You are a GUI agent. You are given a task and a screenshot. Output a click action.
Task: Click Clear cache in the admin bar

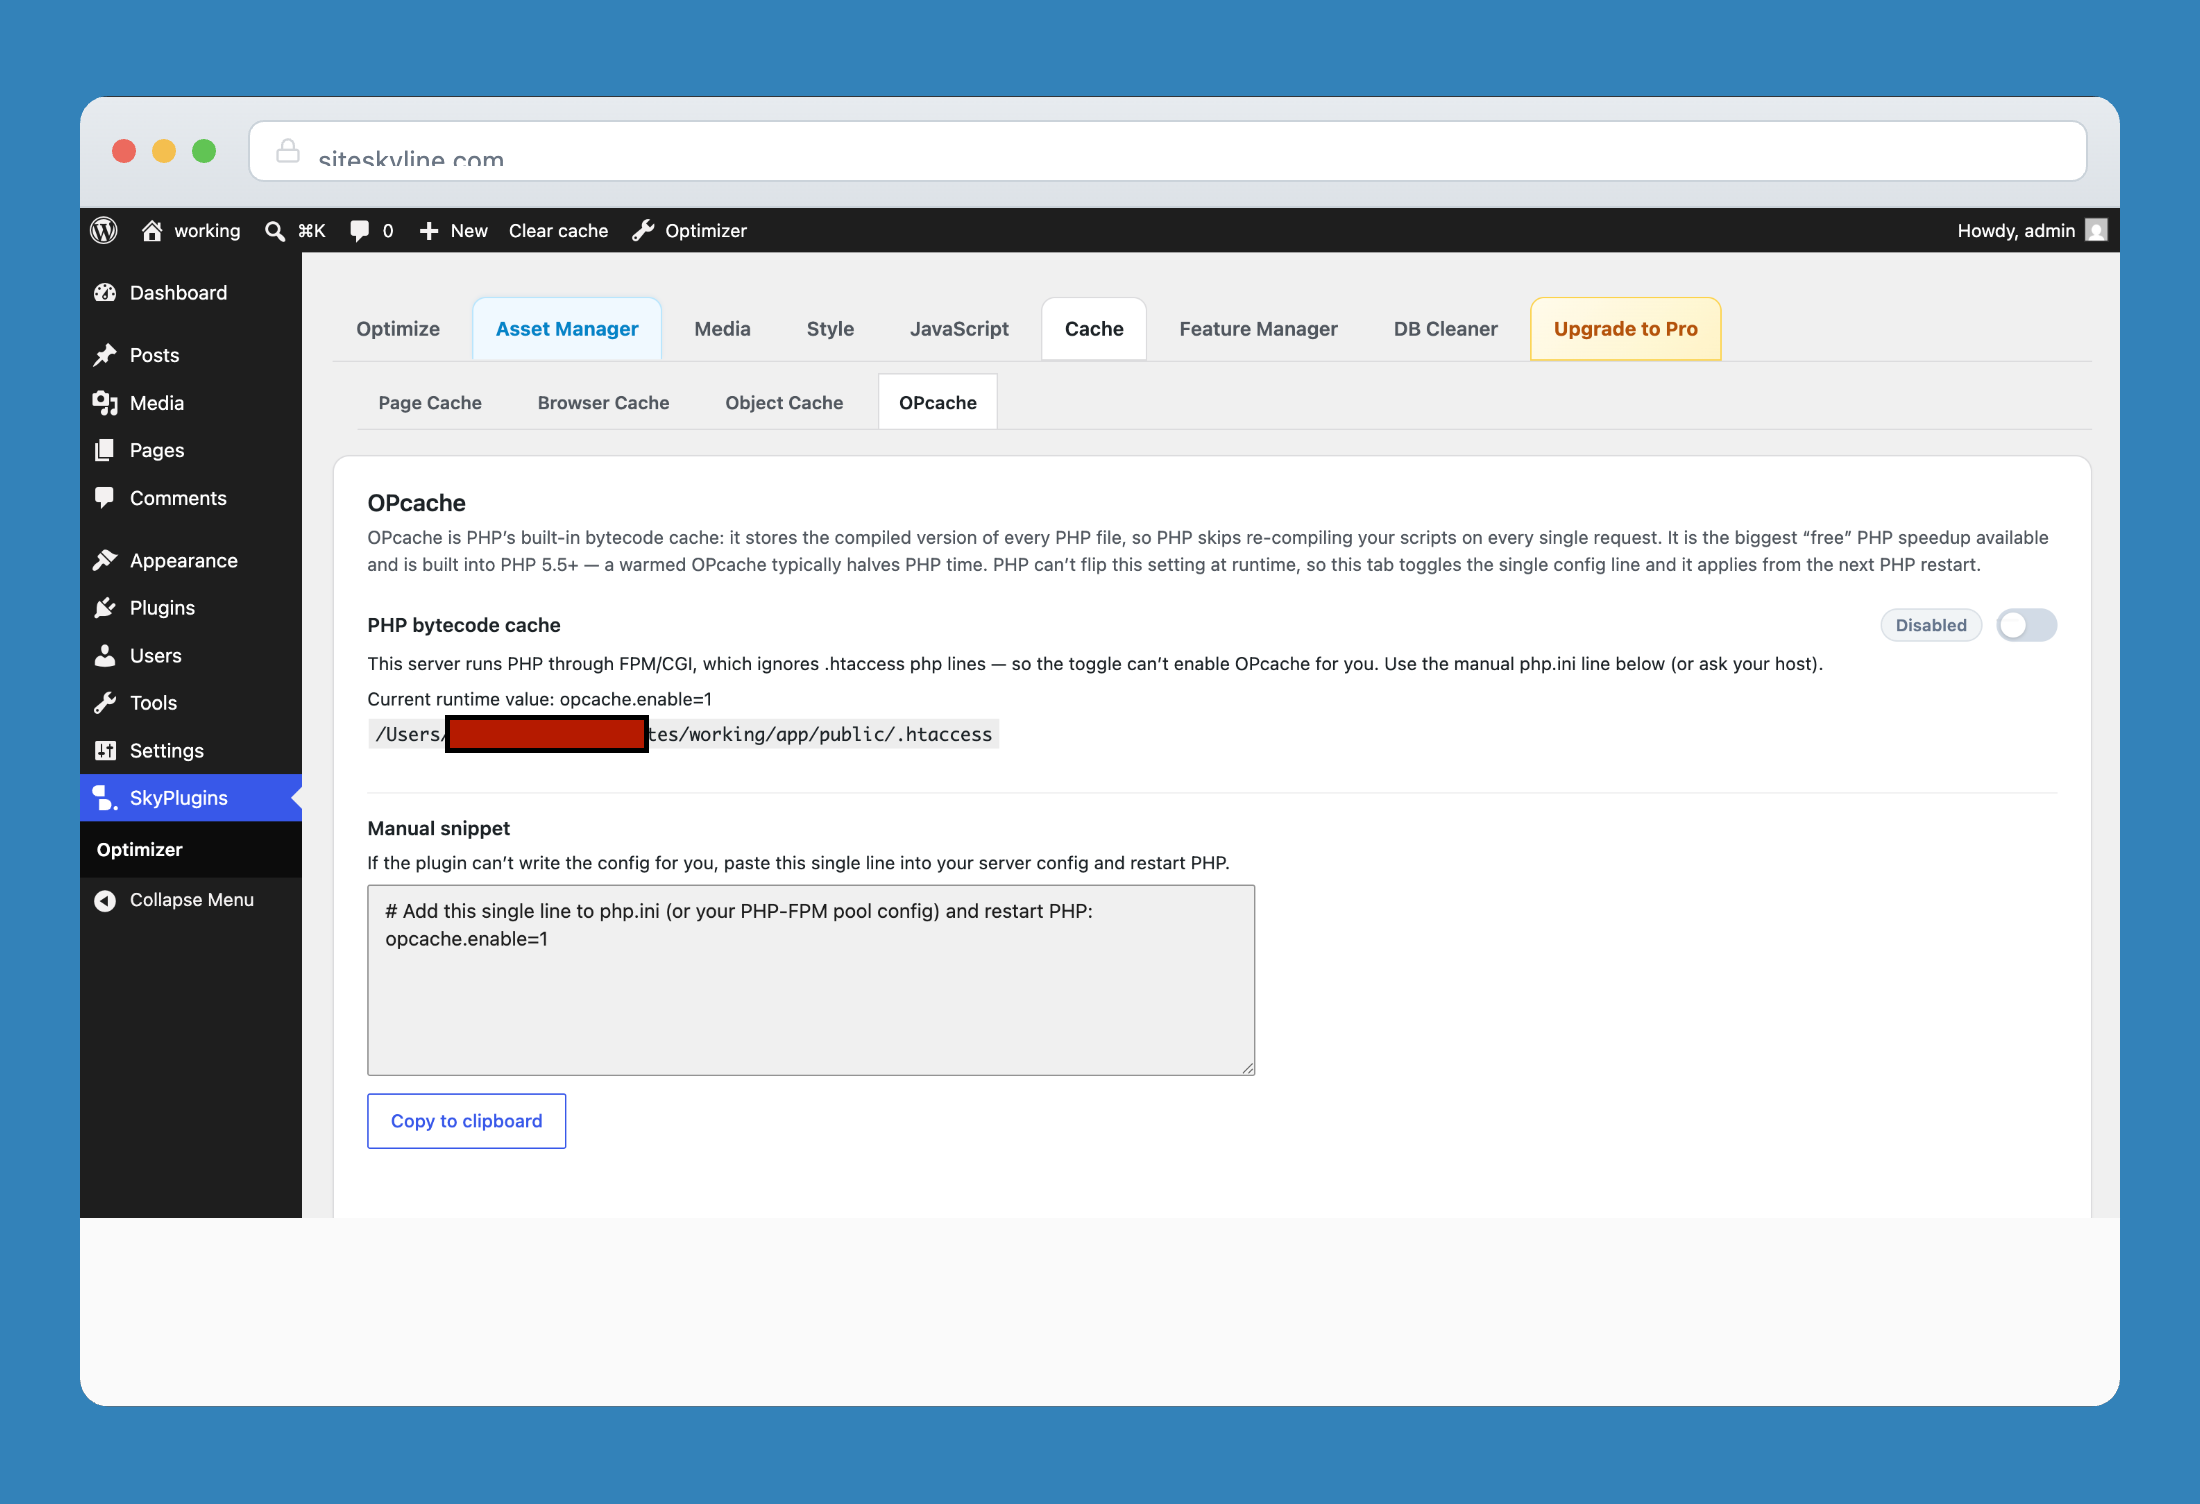tap(558, 231)
